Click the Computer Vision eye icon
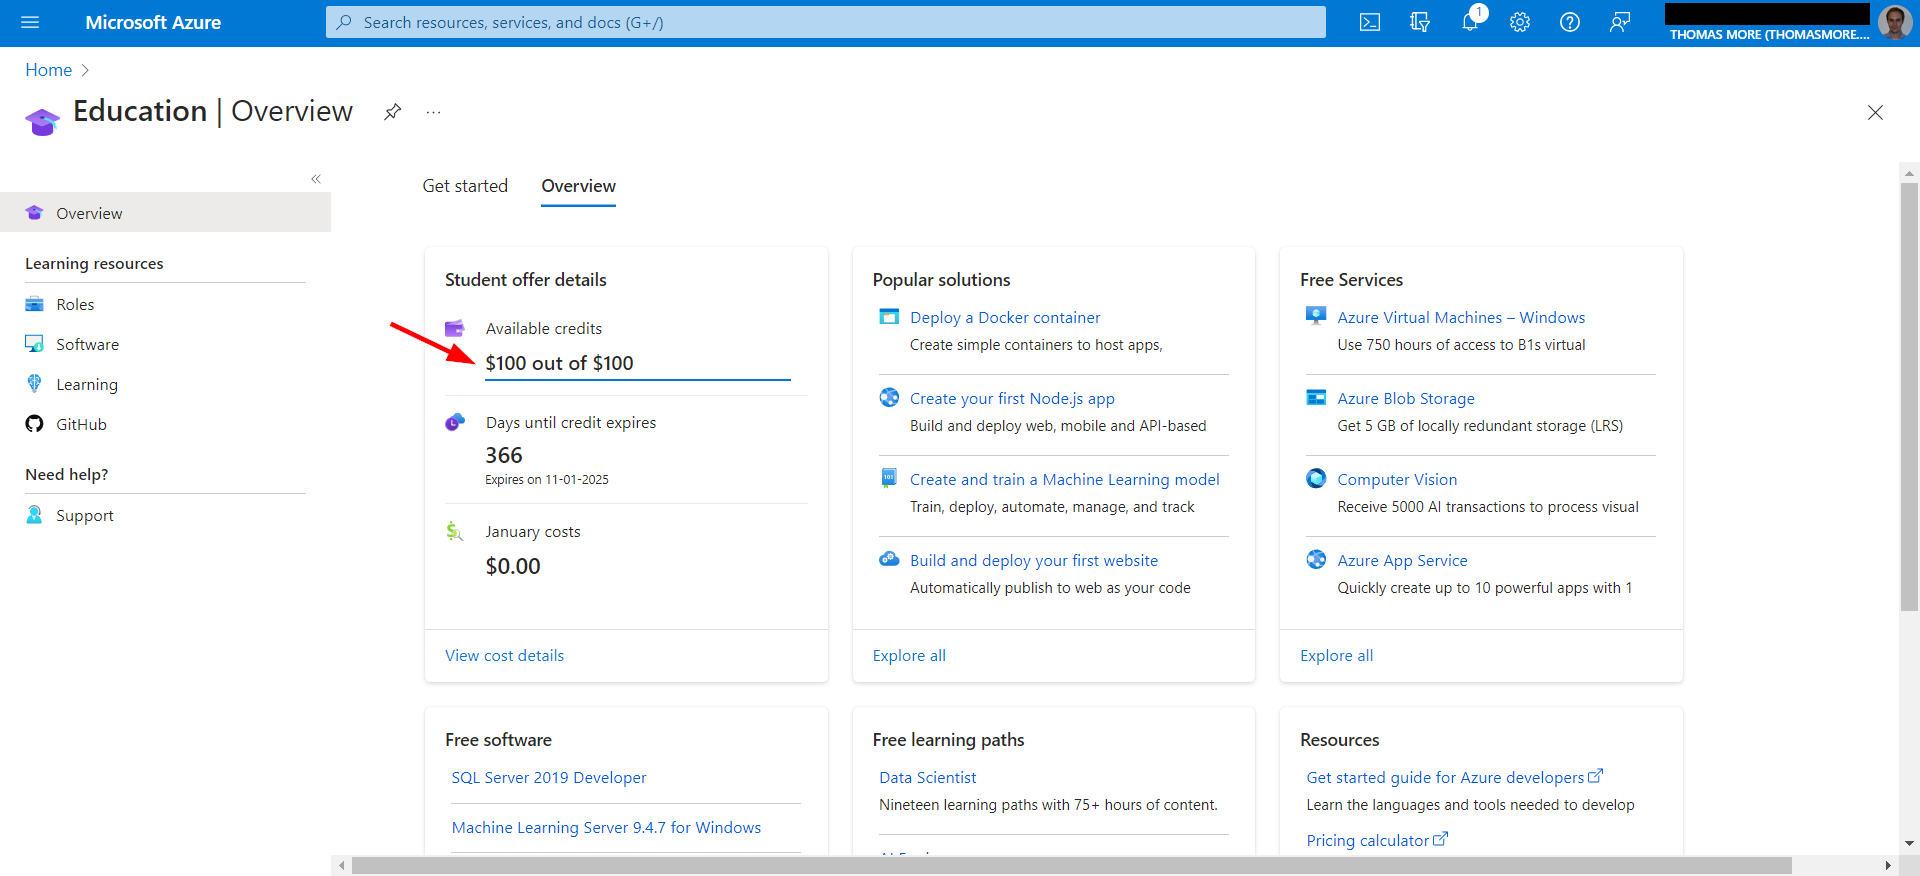1920x876 pixels. 1316,479
